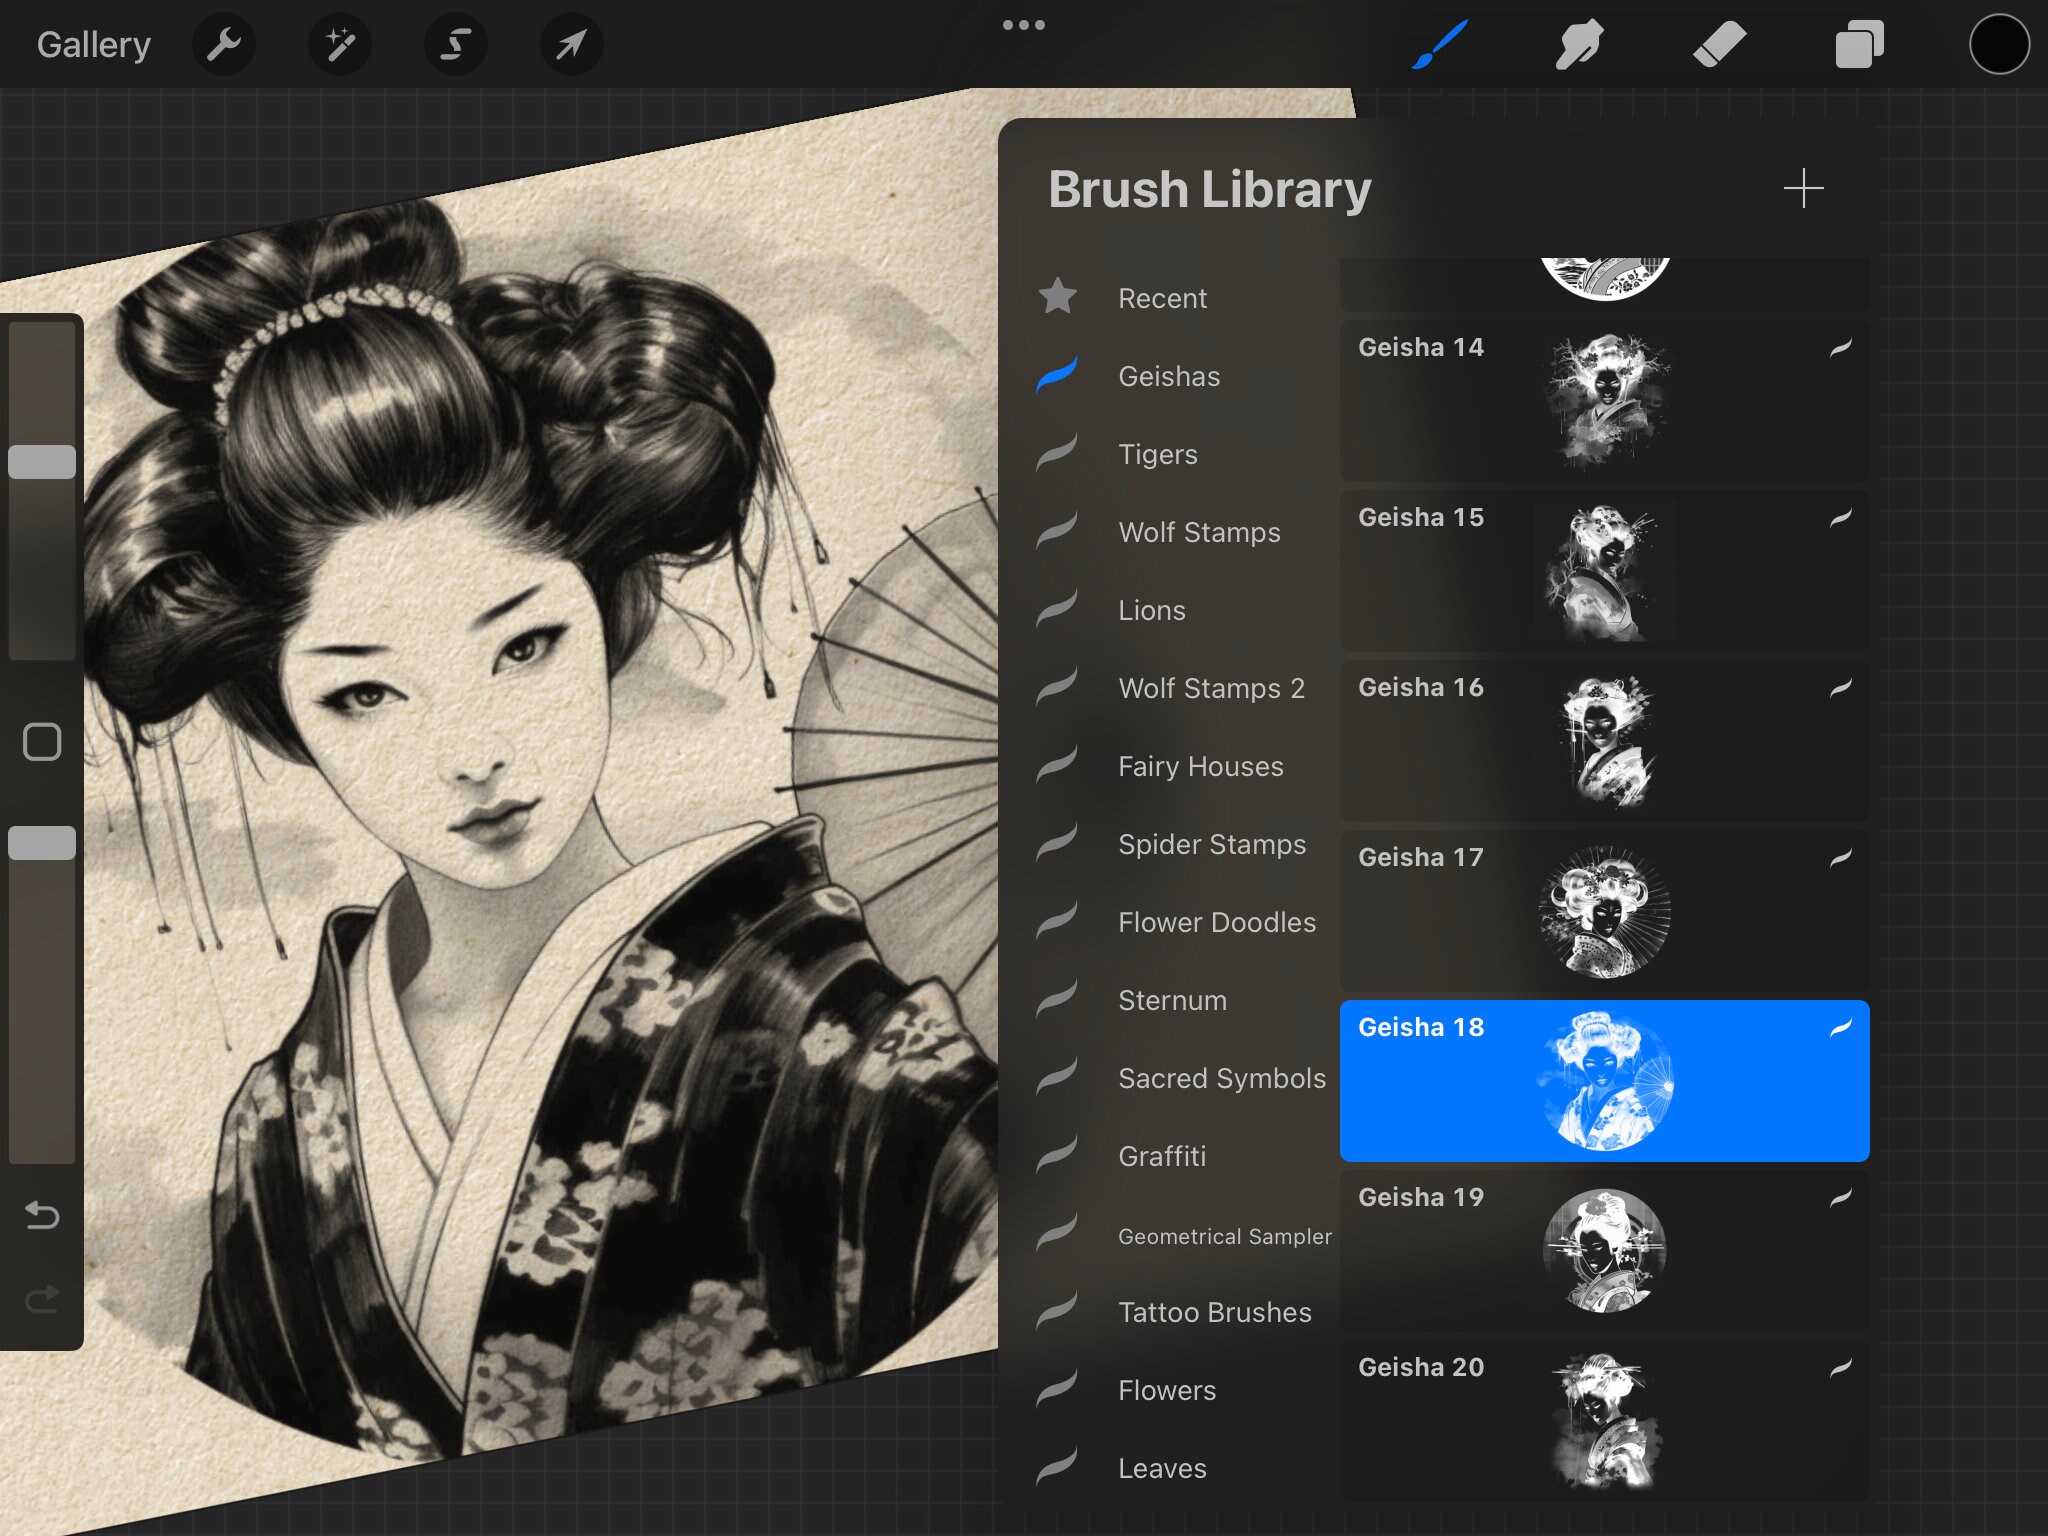This screenshot has width=2048, height=1536.
Task: Select the Selection S tool
Action: tap(456, 44)
